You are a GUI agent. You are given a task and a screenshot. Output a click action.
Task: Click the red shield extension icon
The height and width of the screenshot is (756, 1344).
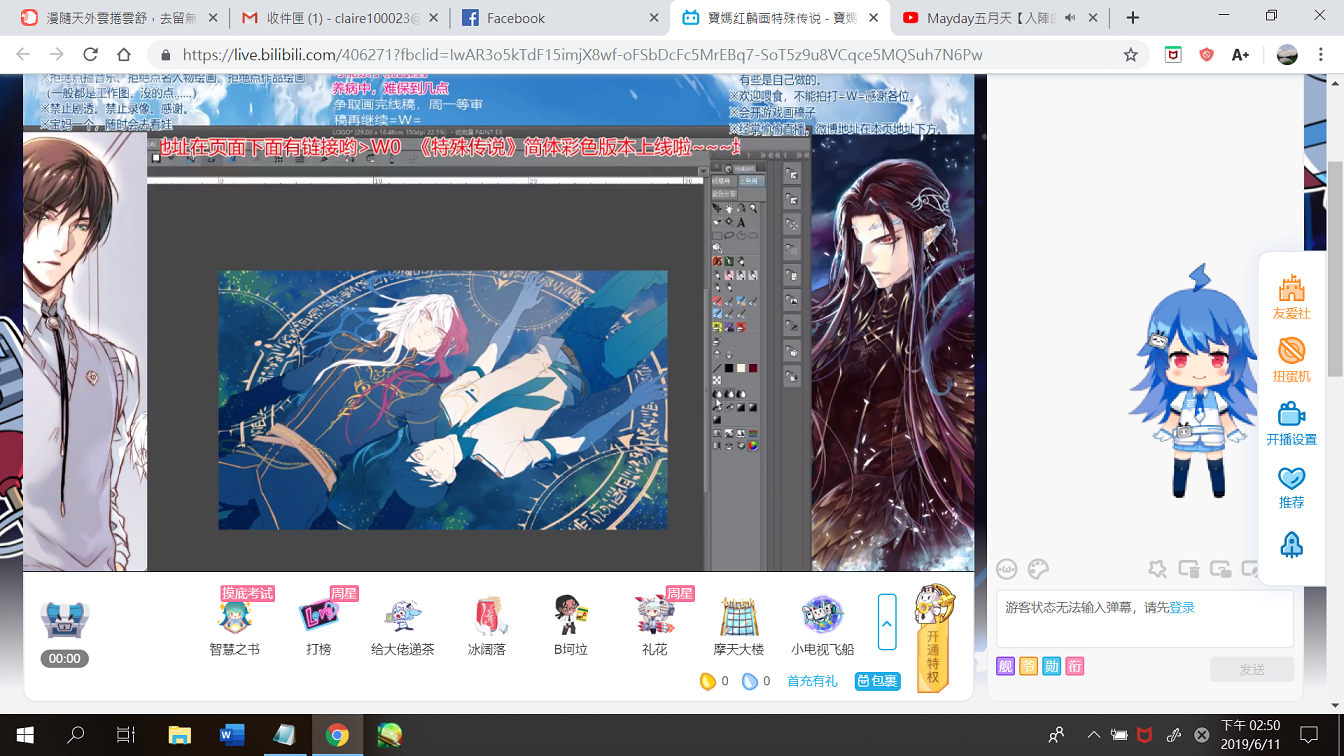coord(1207,55)
